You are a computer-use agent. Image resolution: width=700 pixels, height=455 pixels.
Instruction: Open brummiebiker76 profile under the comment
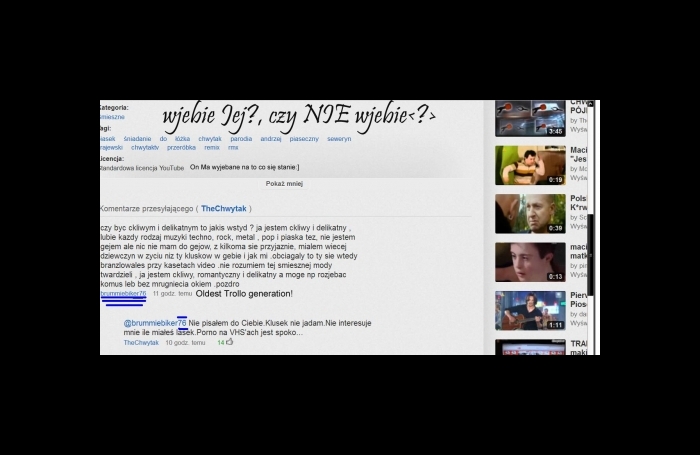coord(122,294)
